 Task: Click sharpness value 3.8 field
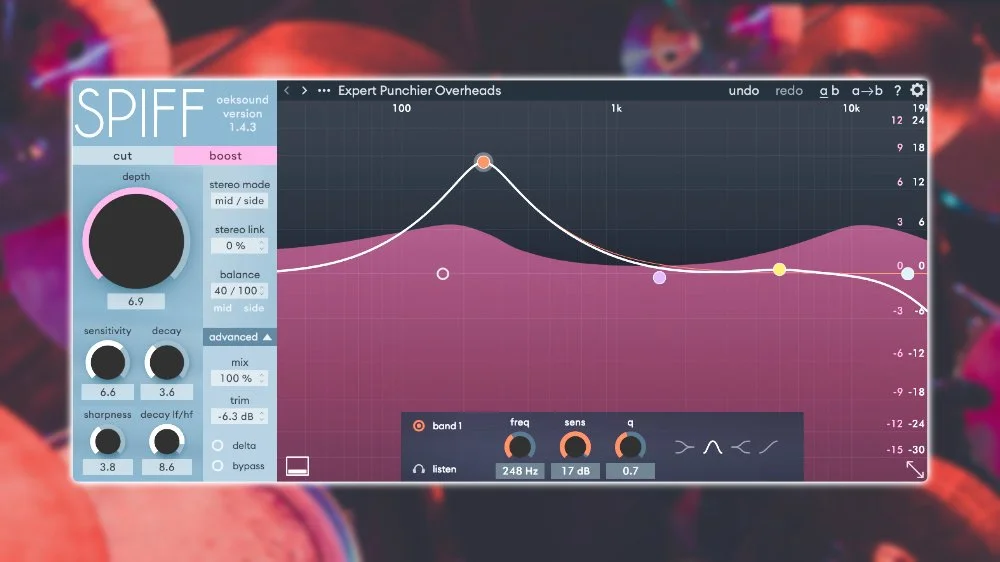point(108,467)
